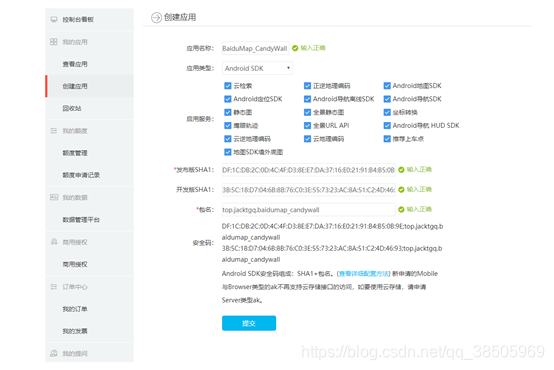The image size is (554, 370).
Task: Click the monitor icon beside 控制台看板
Action: [54, 19]
